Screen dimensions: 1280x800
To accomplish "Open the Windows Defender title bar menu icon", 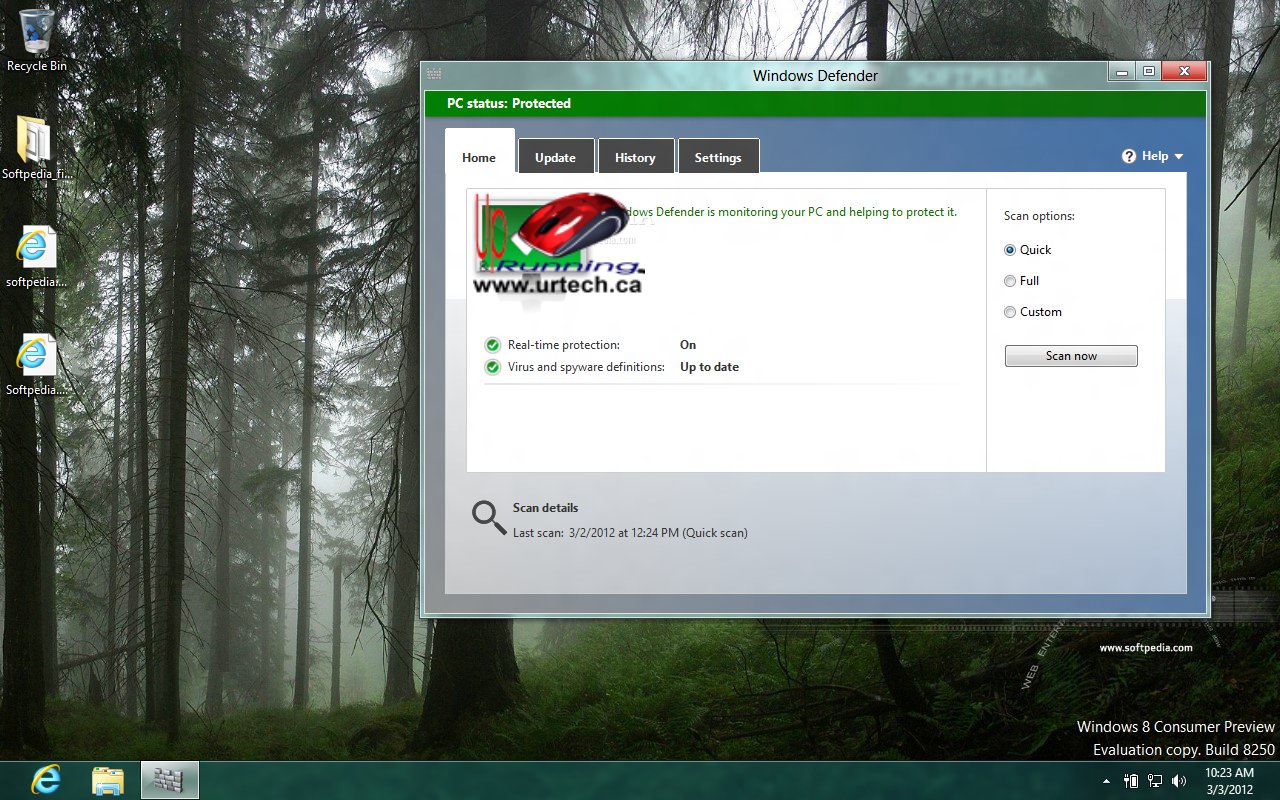I will [433, 74].
